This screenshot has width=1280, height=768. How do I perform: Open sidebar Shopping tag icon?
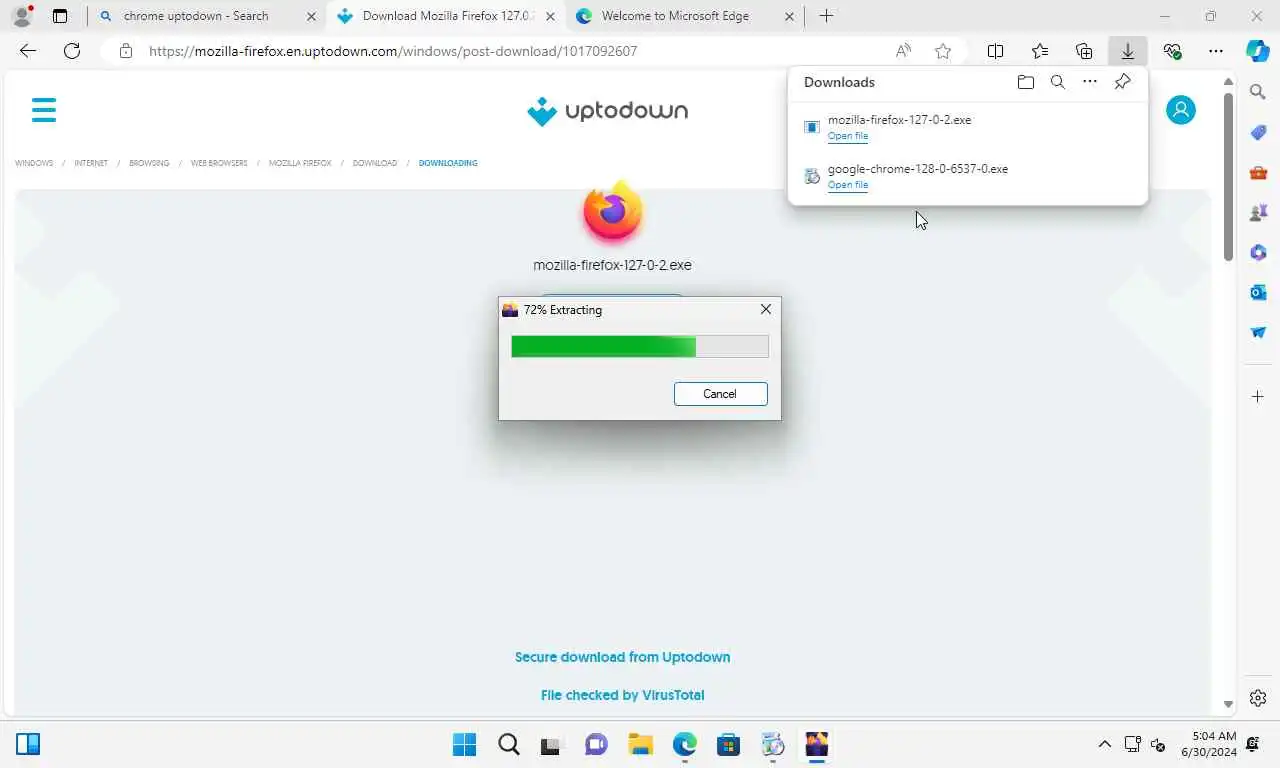click(1258, 132)
